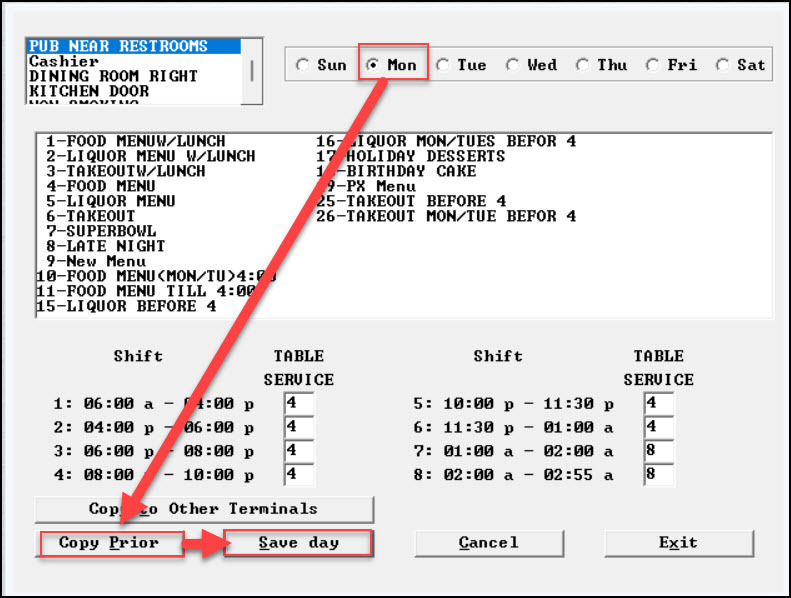Click Shift 8 table service field
This screenshot has height=598, width=791.
(658, 475)
